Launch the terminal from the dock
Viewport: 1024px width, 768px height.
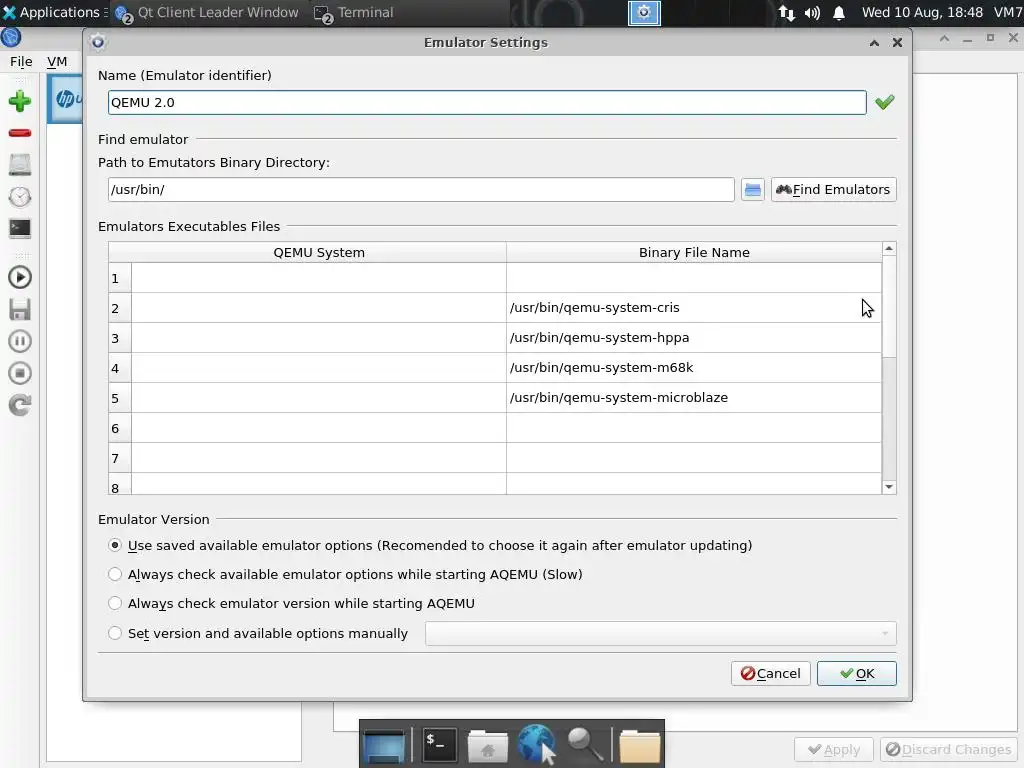coord(438,744)
